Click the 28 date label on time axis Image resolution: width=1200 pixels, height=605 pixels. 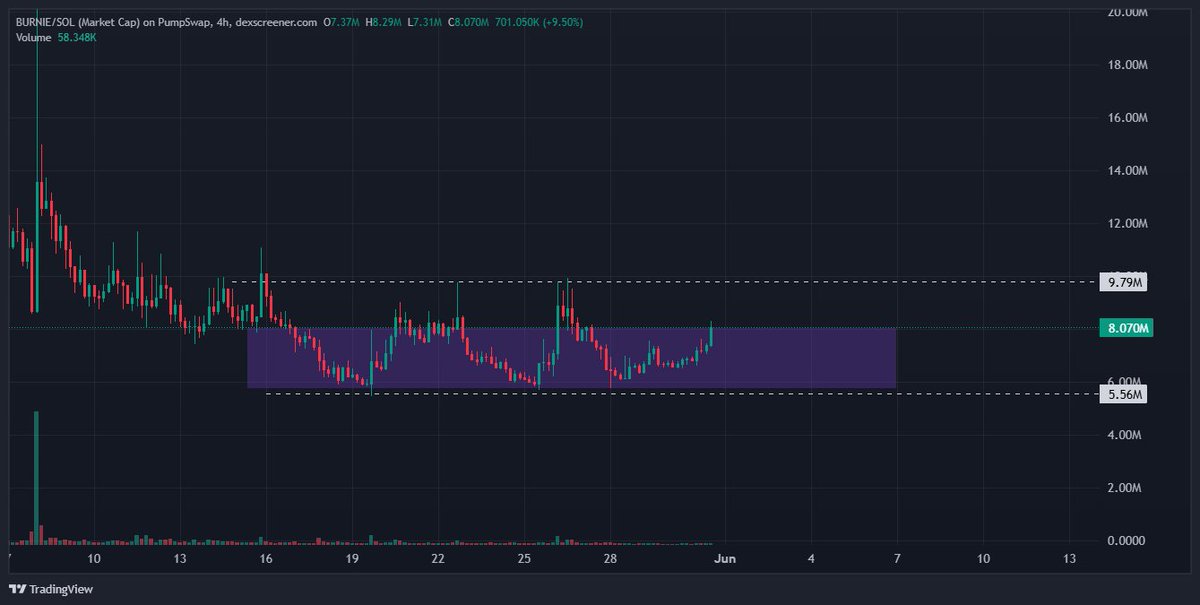pos(611,558)
